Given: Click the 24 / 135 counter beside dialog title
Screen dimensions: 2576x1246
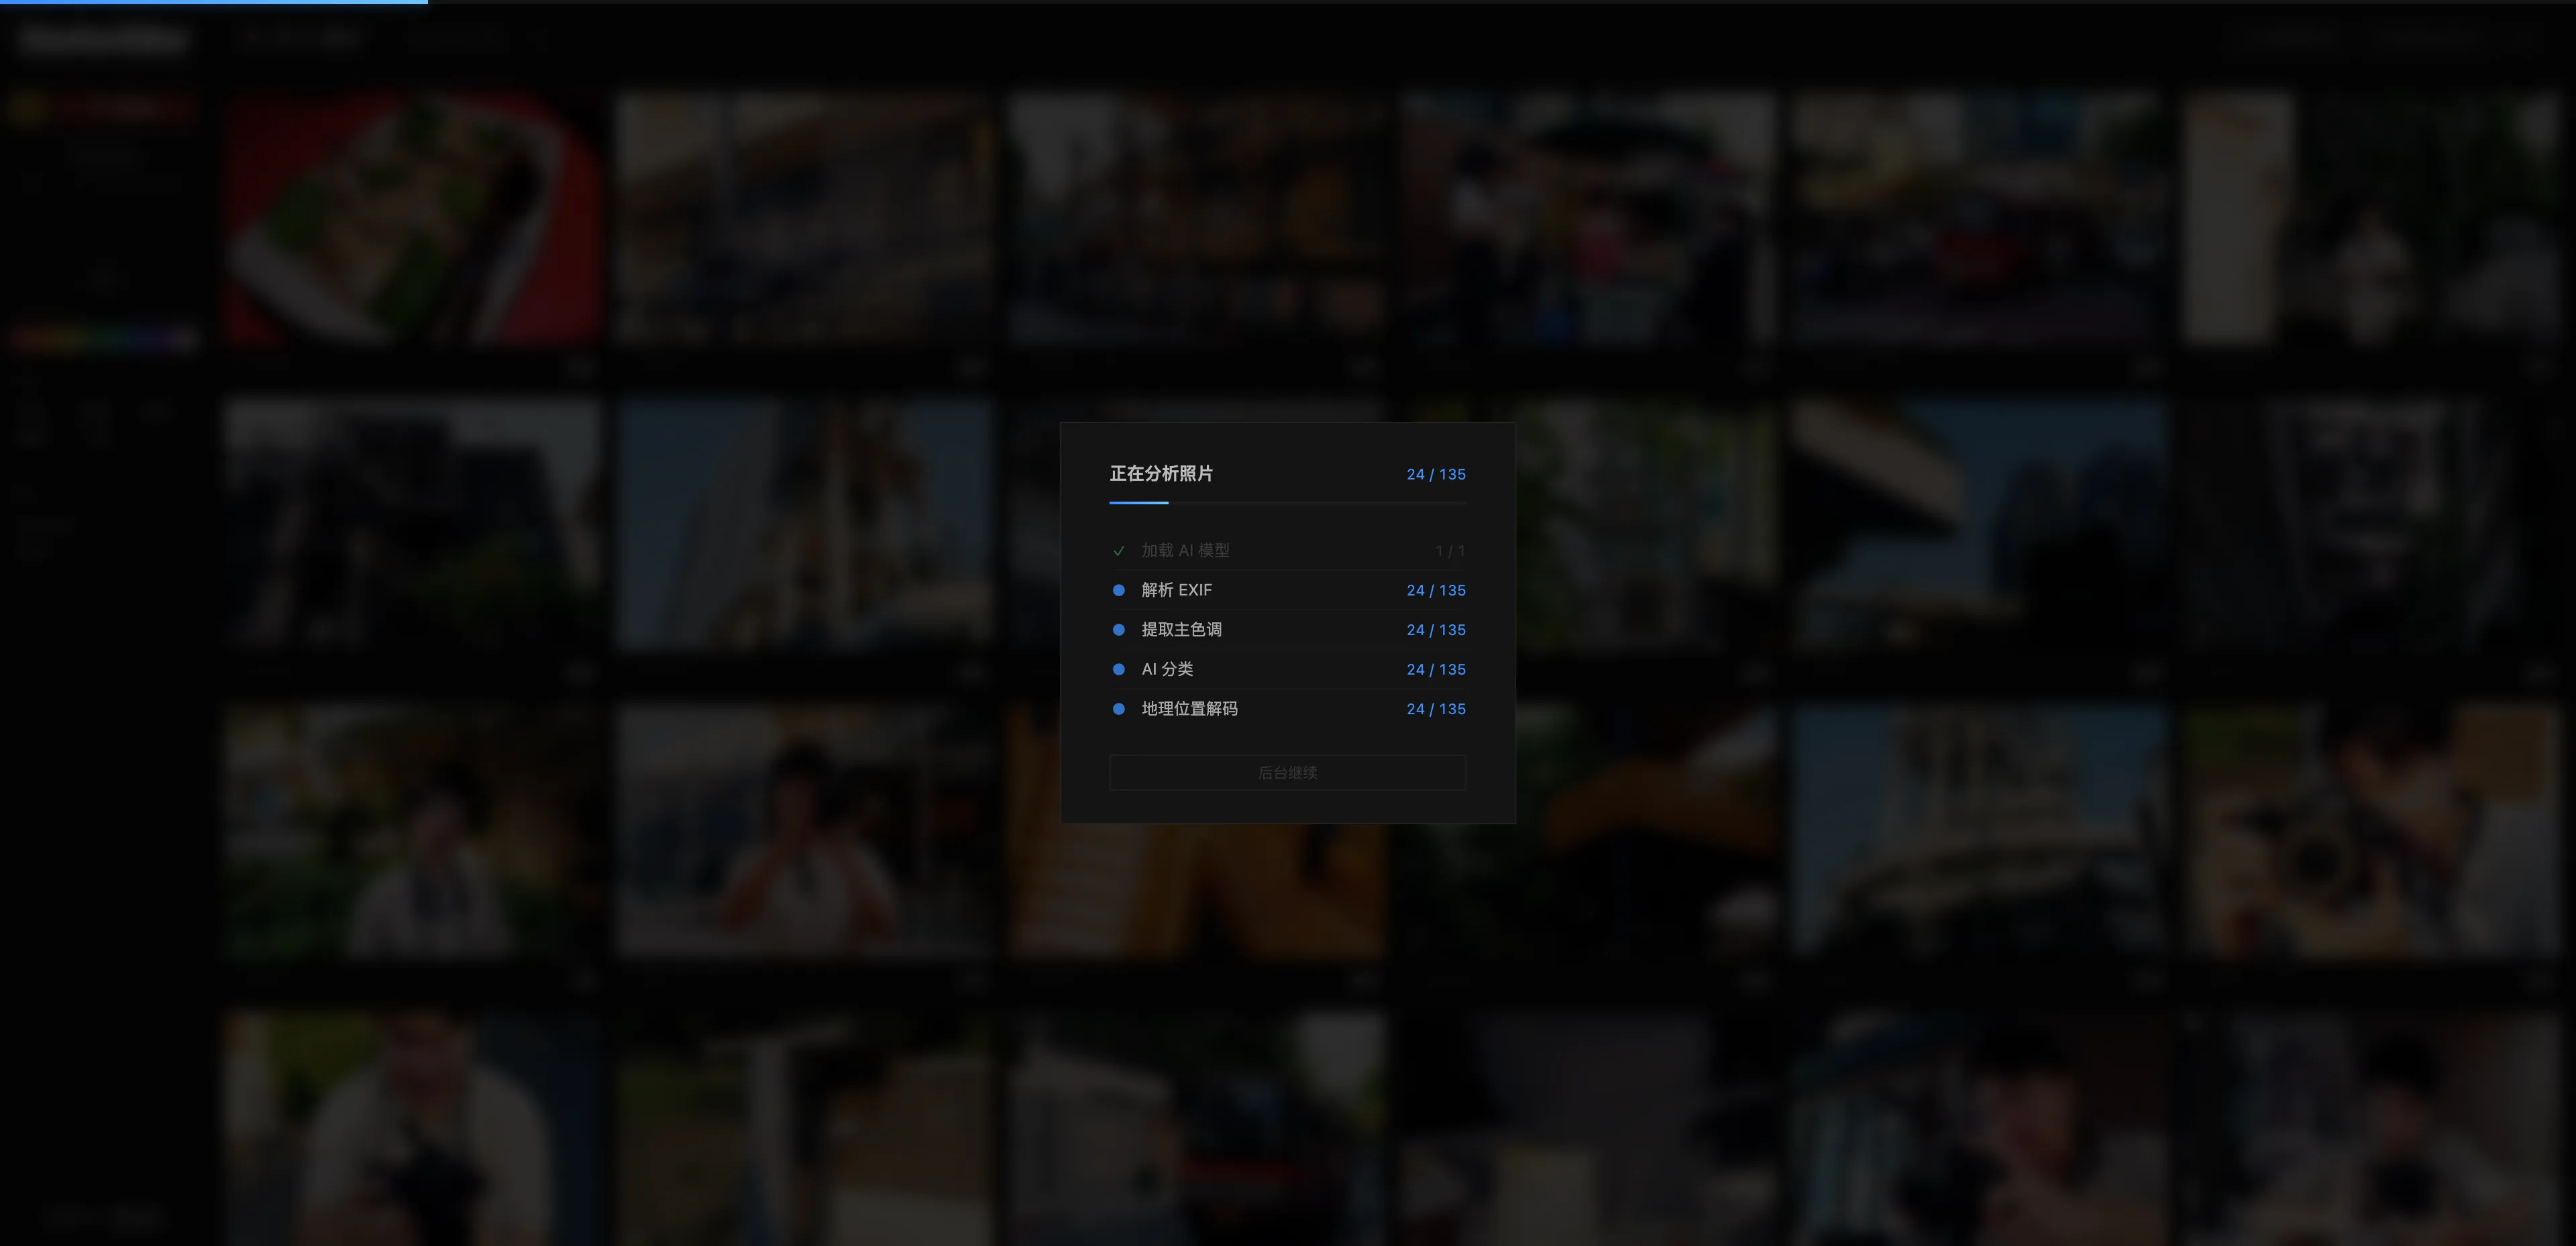Looking at the screenshot, I should pos(1435,474).
